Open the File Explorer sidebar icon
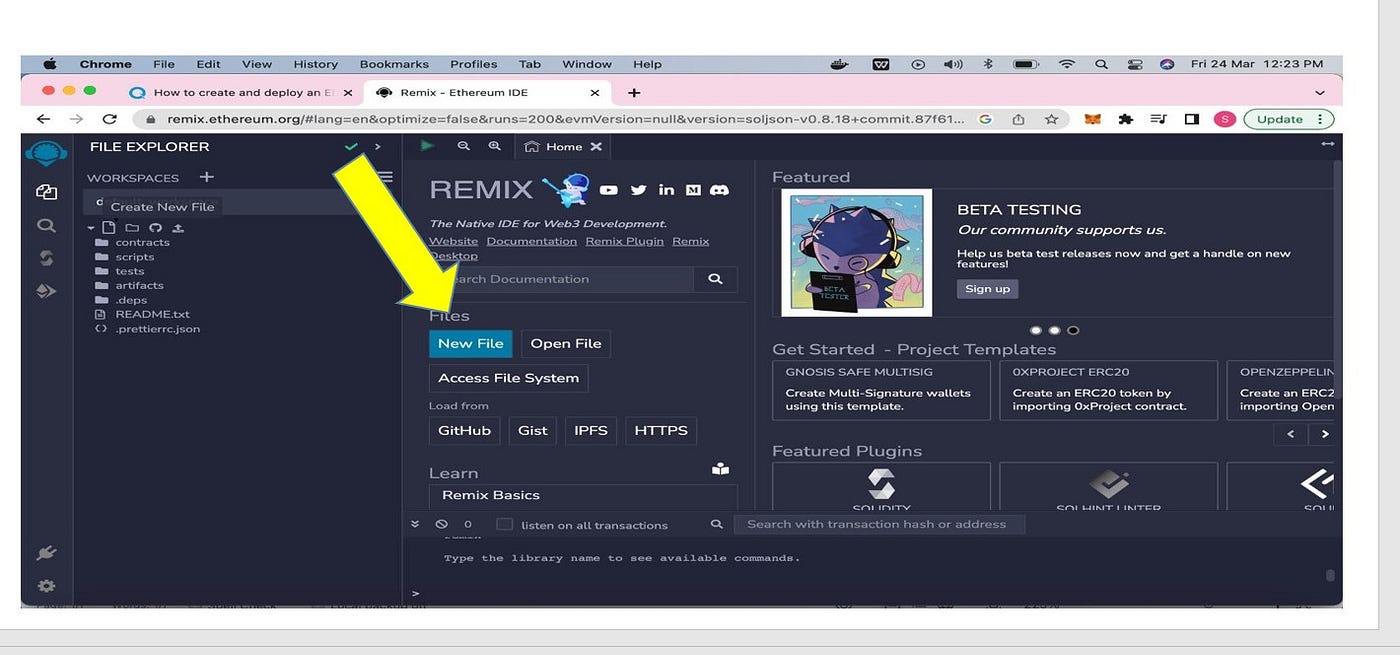Viewport: 1400px width, 655px height. pyautogui.click(x=46, y=192)
